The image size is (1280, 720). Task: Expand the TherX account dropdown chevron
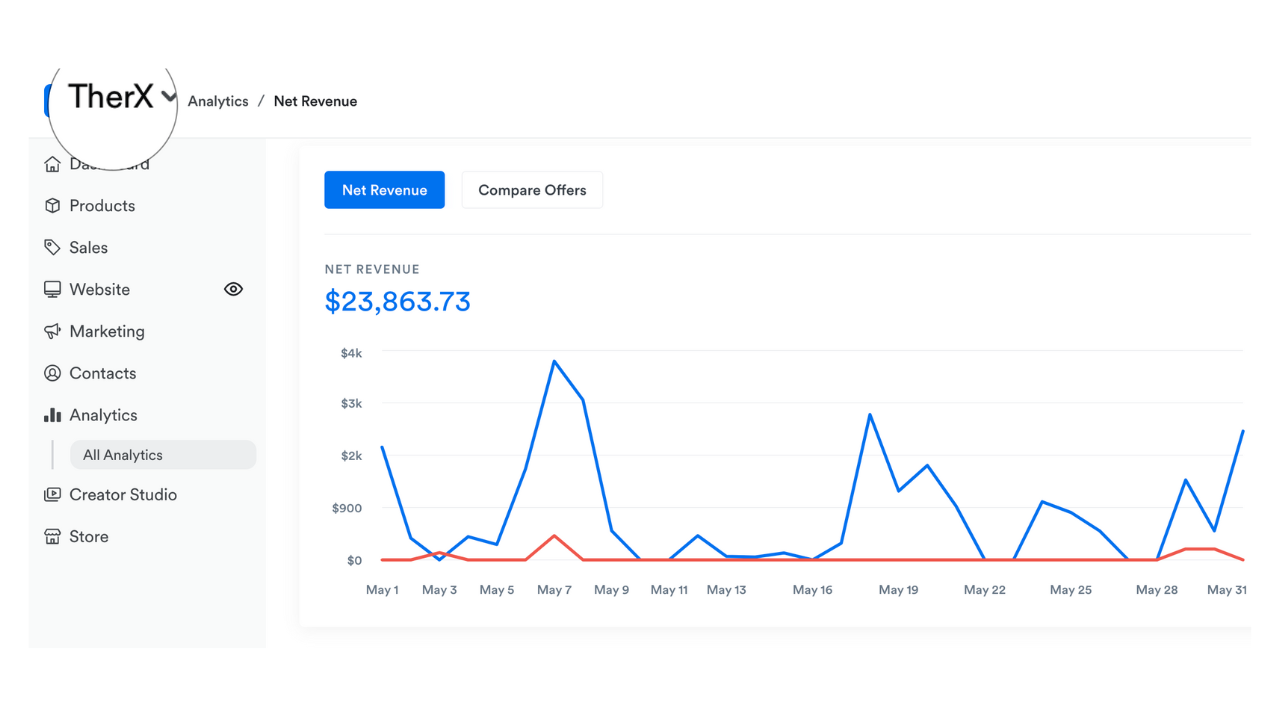169,97
